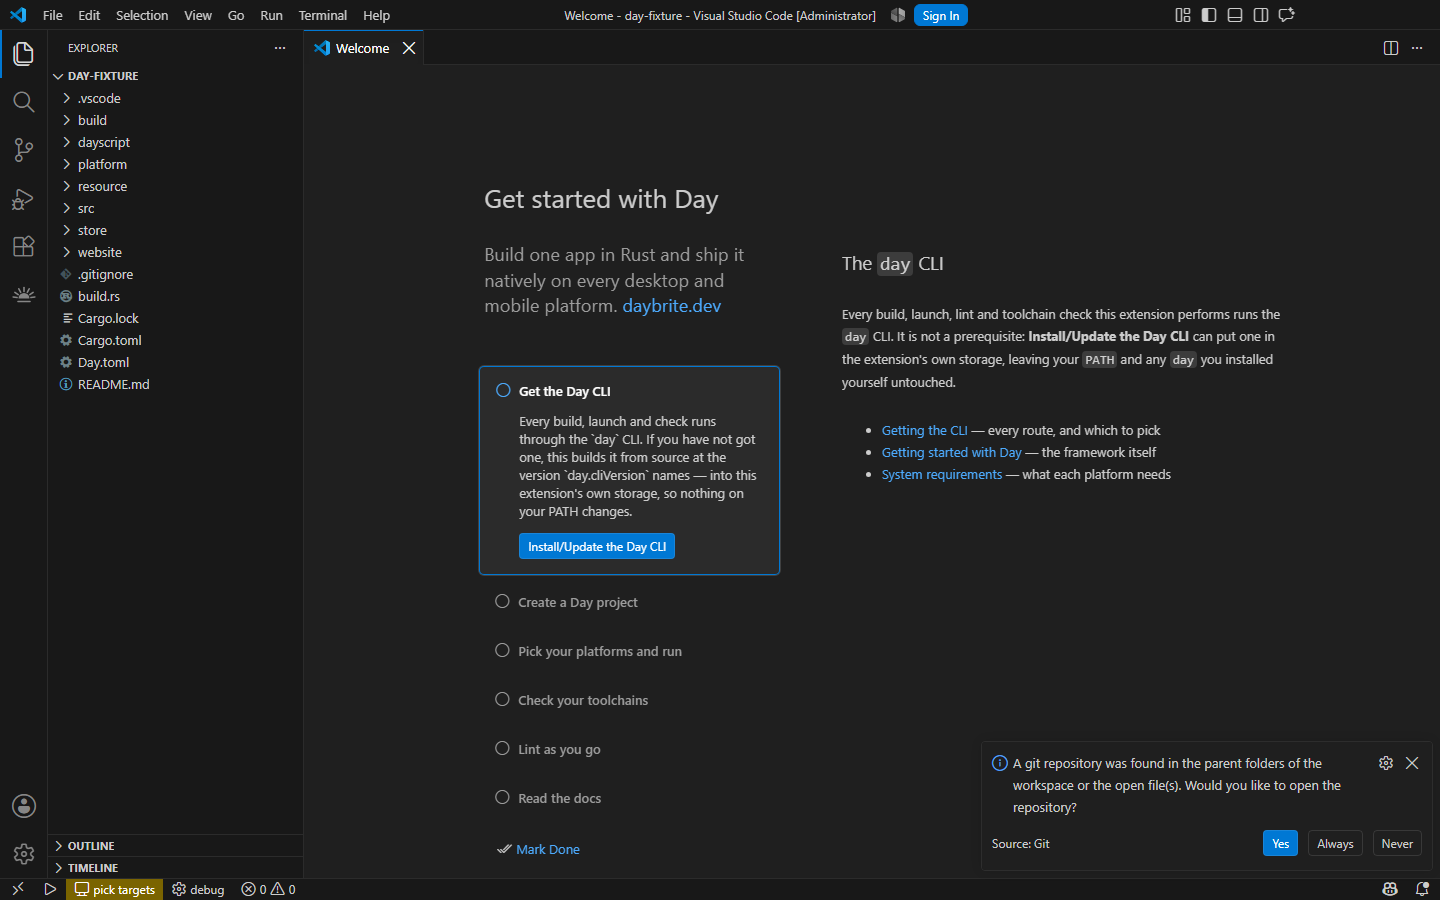Expand the src folder

tap(175, 208)
